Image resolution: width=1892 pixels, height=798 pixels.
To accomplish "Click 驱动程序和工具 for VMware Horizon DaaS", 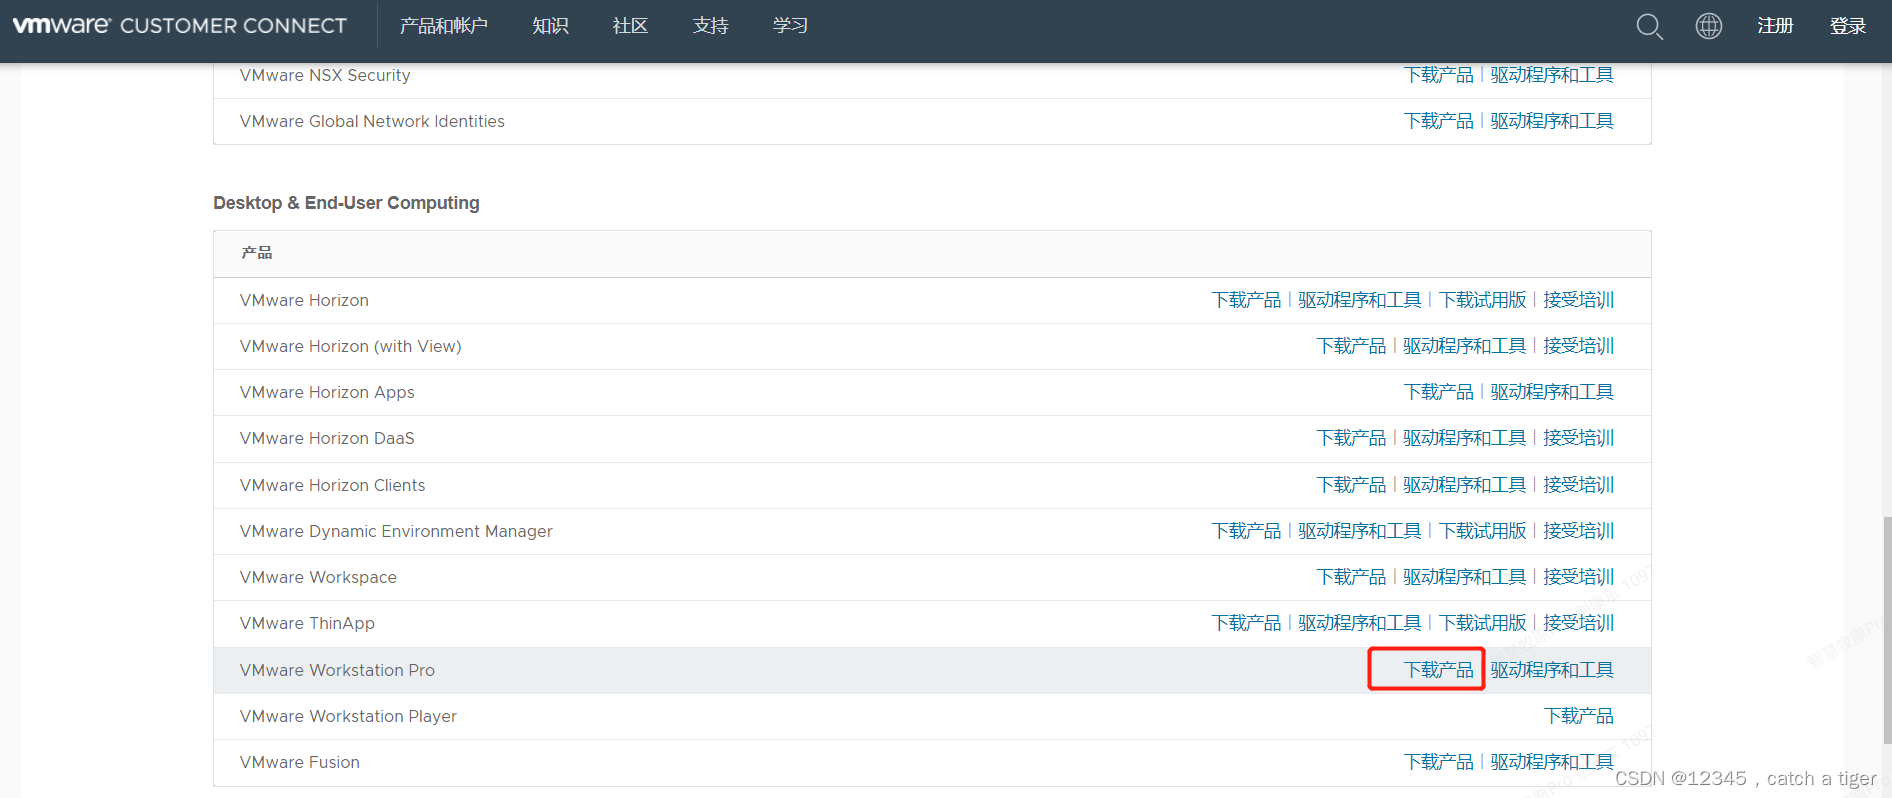I will (x=1465, y=438).
